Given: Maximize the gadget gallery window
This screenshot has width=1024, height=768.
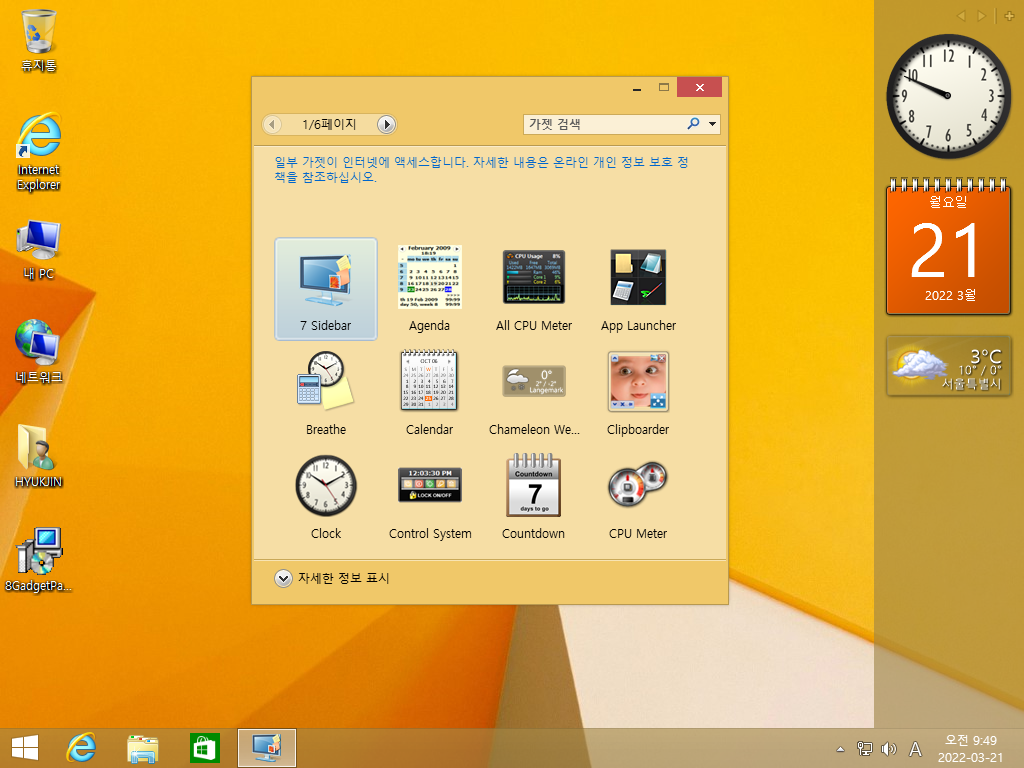Looking at the screenshot, I should coord(664,88).
